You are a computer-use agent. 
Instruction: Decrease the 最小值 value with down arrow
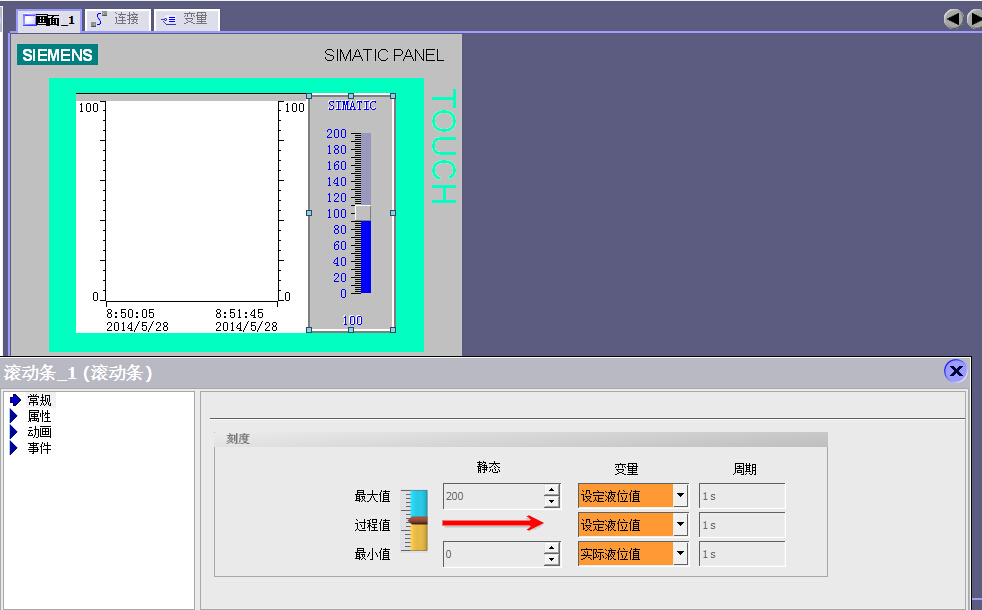coord(551,559)
